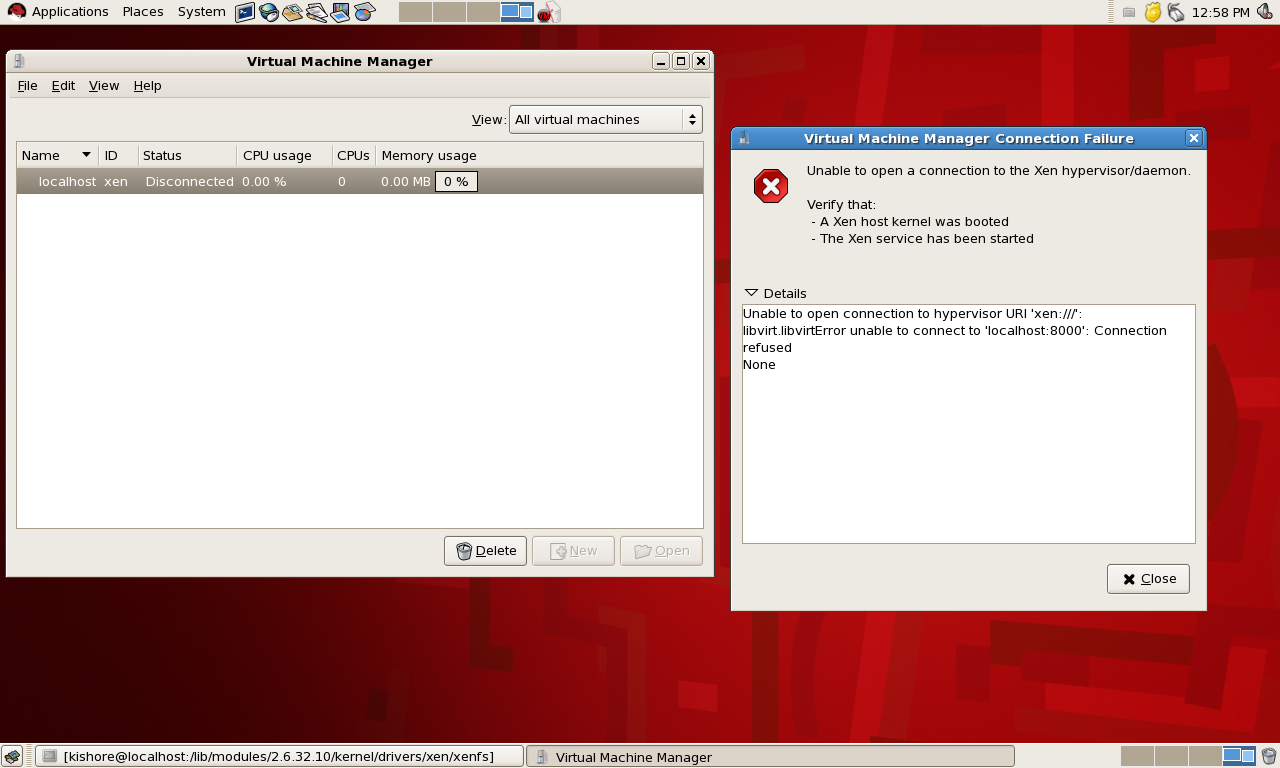Open the yellow security badge tray icon
Image resolution: width=1280 pixels, height=768 pixels.
(x=1153, y=12)
